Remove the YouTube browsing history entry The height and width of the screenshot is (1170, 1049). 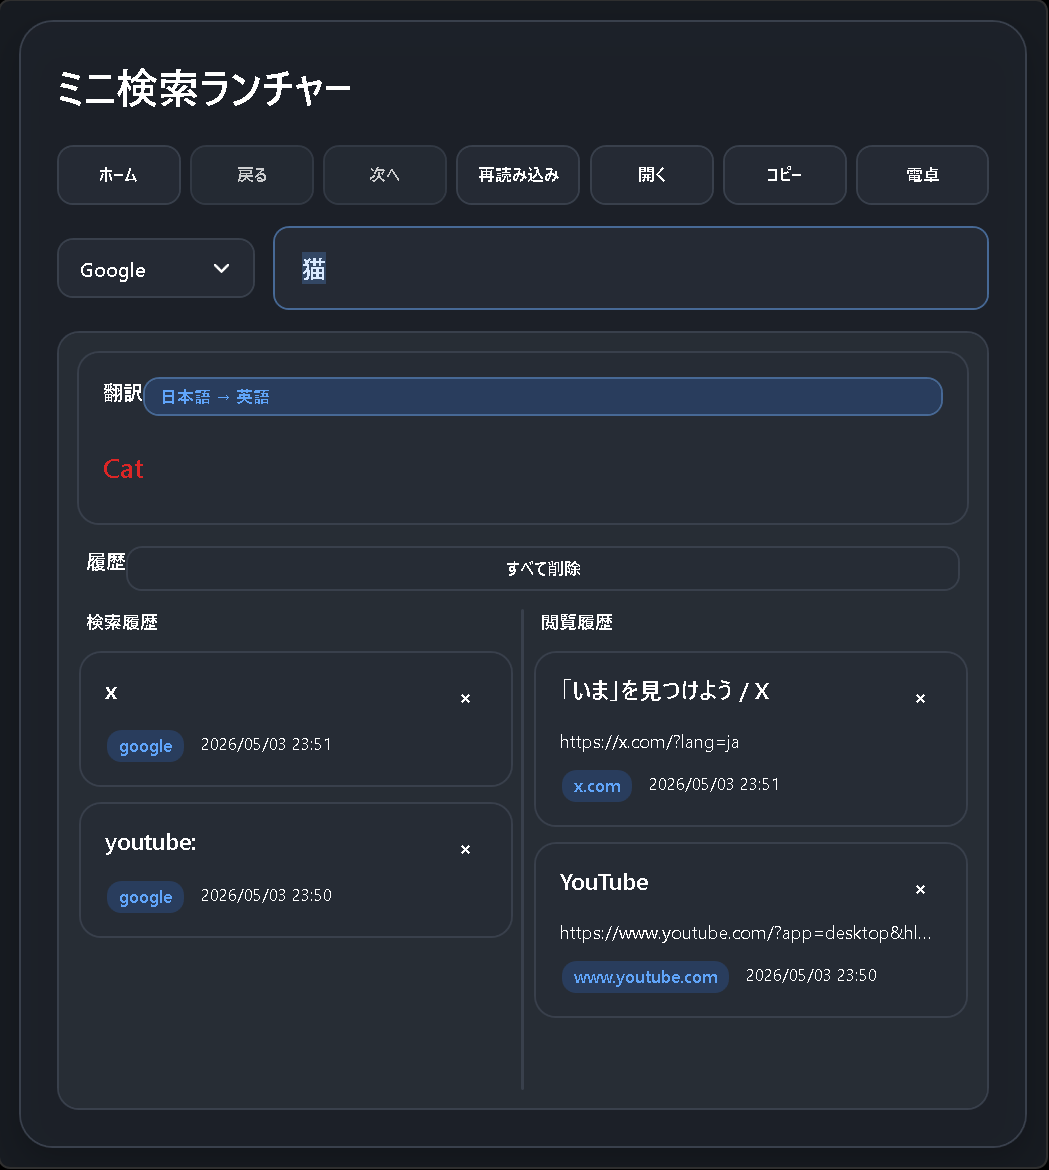click(920, 889)
